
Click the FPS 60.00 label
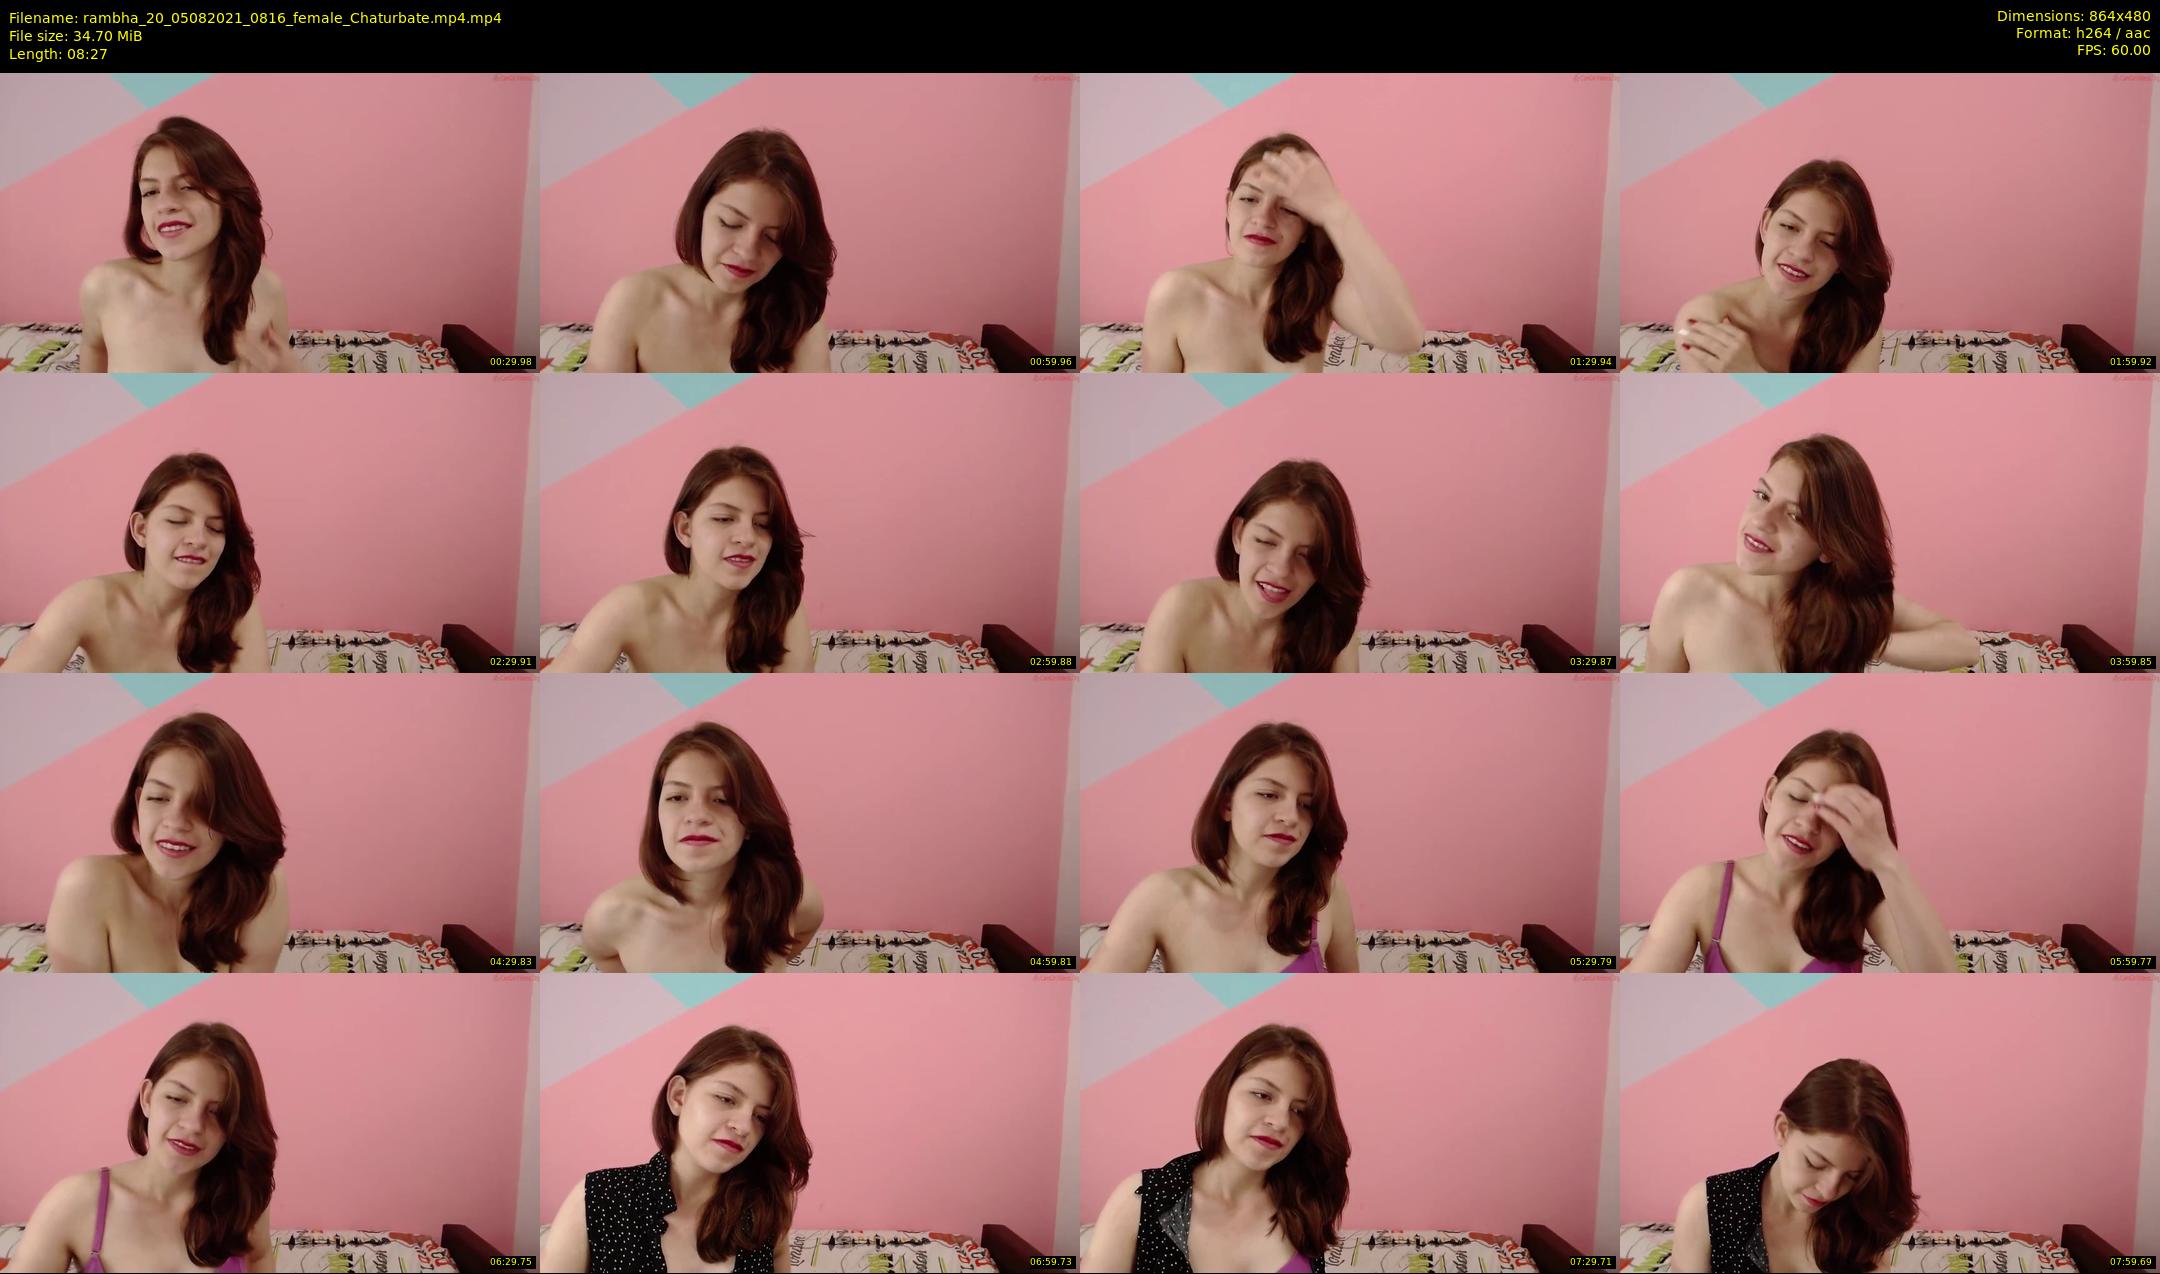point(2113,50)
